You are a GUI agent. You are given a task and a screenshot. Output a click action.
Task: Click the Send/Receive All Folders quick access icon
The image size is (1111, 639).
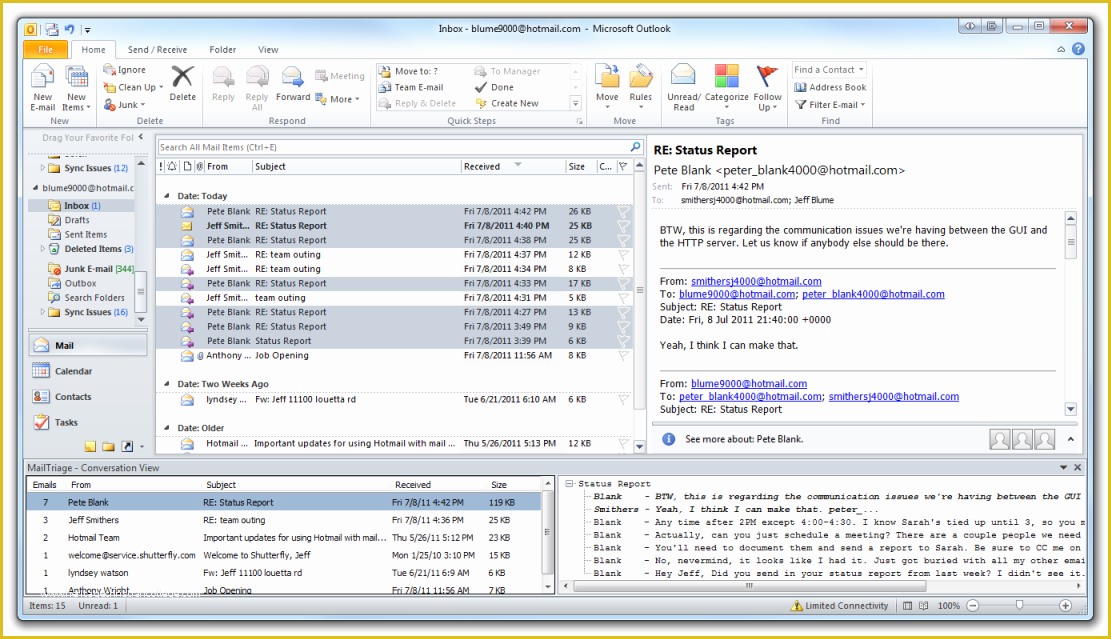tap(52, 29)
